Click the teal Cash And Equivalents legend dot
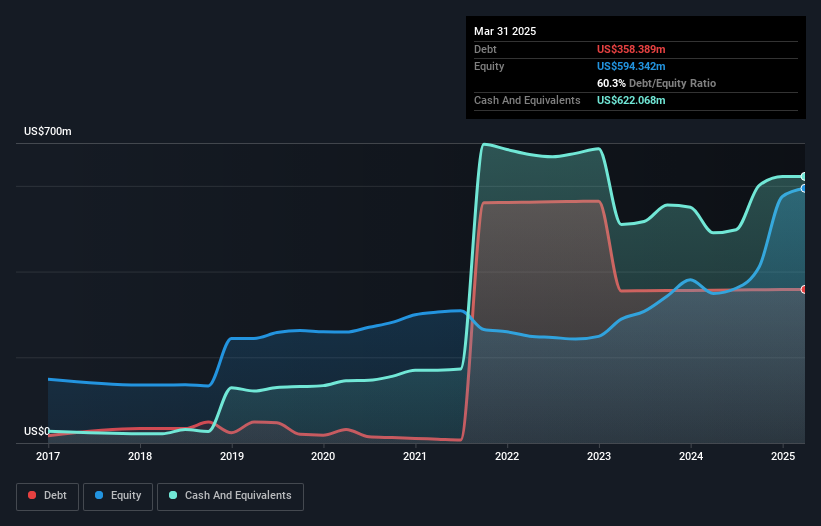This screenshot has height=526, width=821. tap(173, 495)
